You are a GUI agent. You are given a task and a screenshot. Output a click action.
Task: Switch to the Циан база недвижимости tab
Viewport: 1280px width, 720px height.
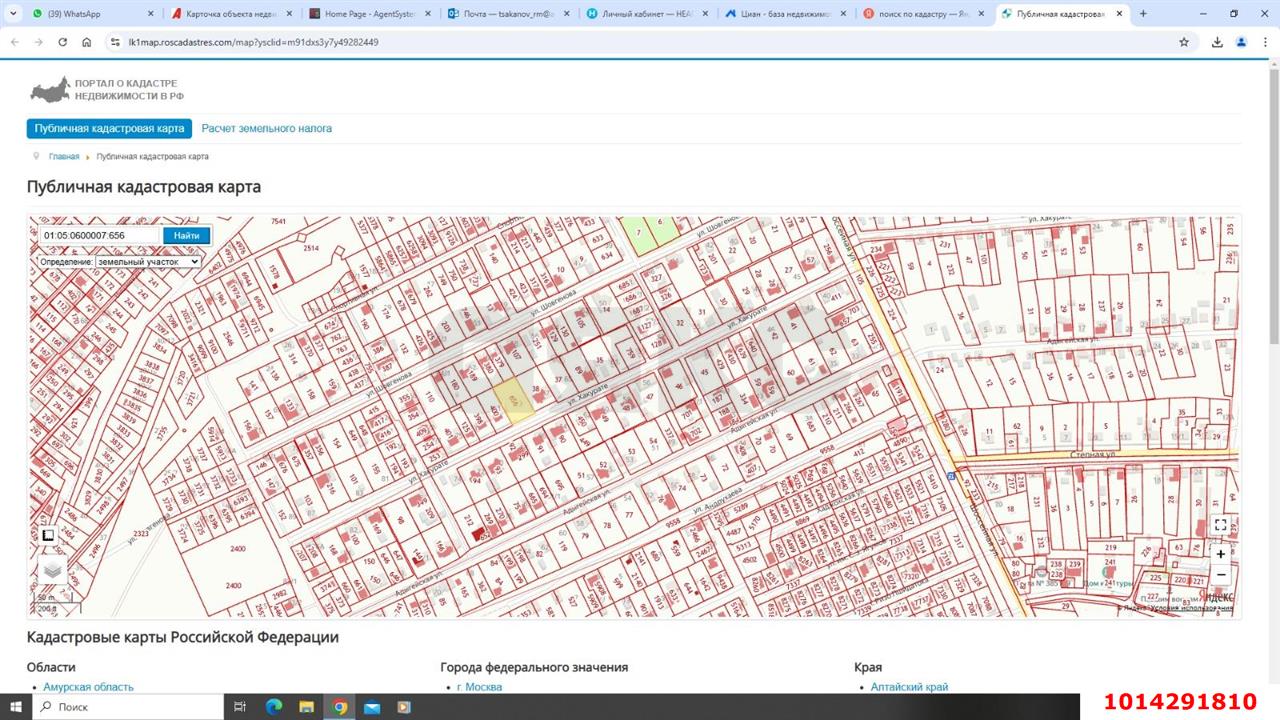pyautogui.click(x=785, y=14)
